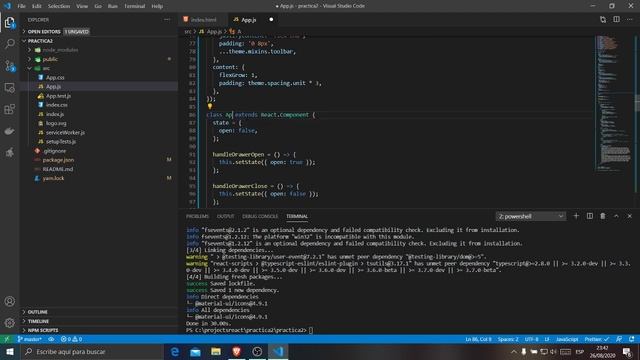Click the watch eye icon in status bar
Image resolution: width=640 pixels, height=360 pixels.
point(51,339)
